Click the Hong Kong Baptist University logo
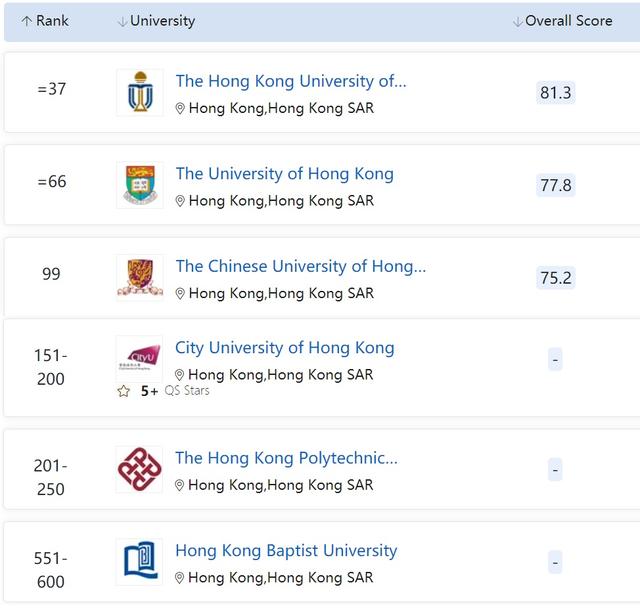 (x=139, y=562)
